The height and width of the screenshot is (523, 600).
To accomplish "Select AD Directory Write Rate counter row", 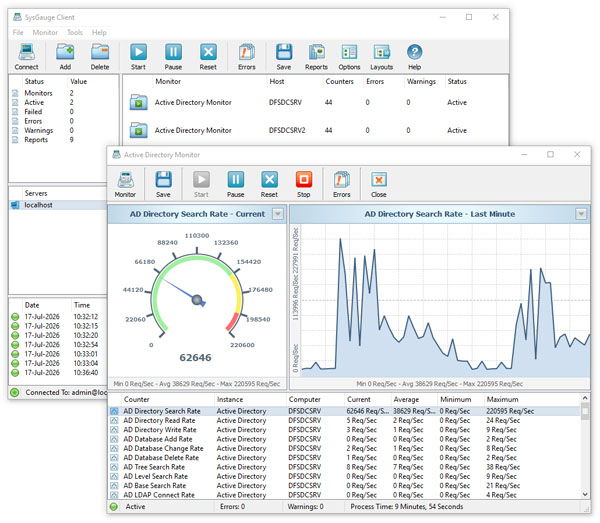I will pos(344,430).
